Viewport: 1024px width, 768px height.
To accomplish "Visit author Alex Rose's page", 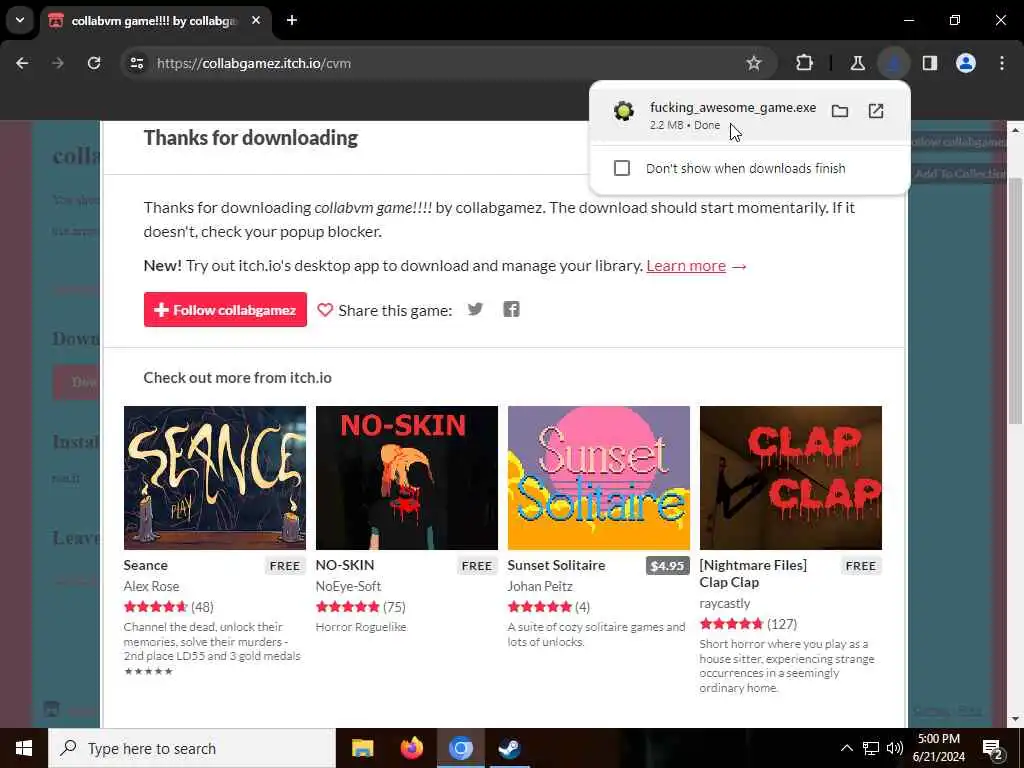I will [x=151, y=586].
